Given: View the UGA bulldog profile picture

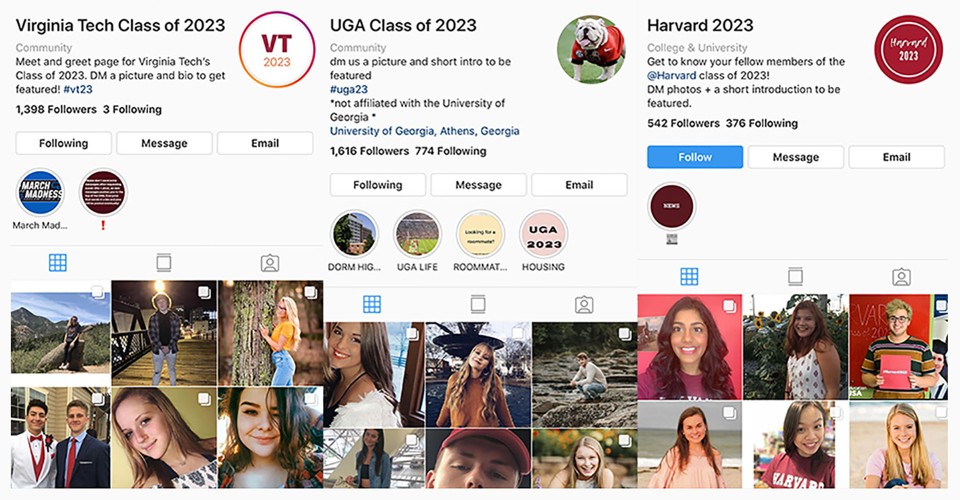Looking at the screenshot, I should [591, 50].
